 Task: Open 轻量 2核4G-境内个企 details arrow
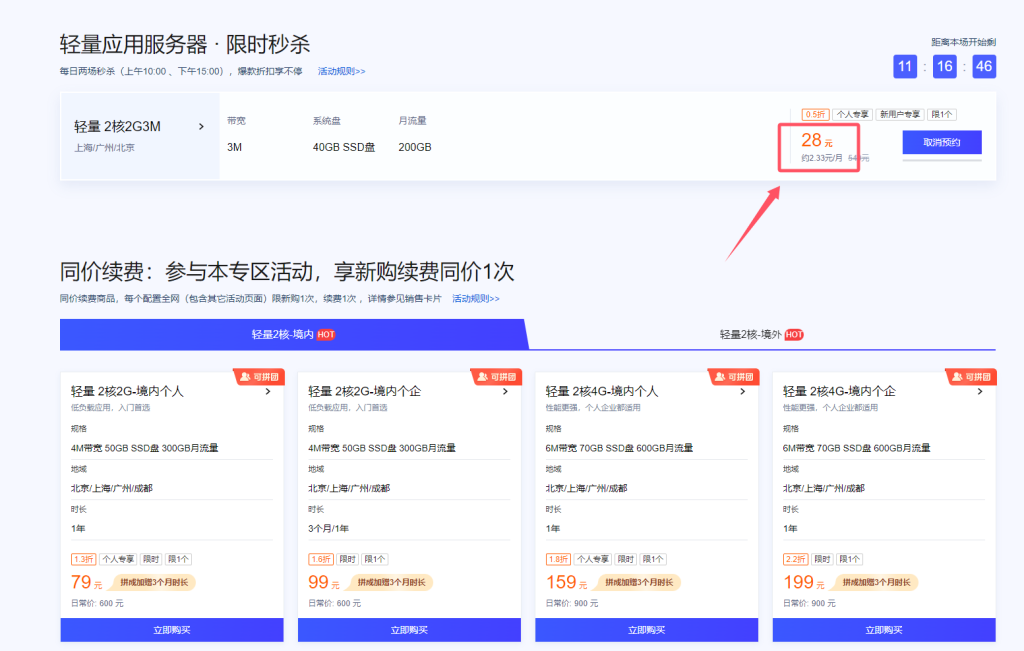[980, 392]
